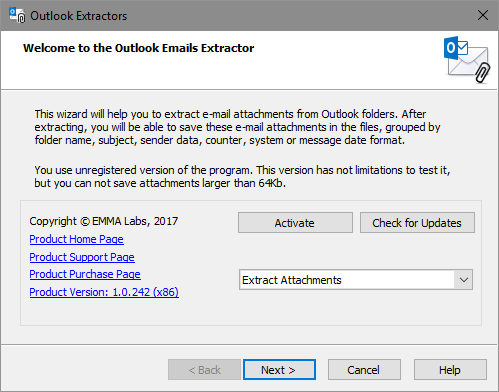Image resolution: width=499 pixels, height=392 pixels.
Task: Click the Outlook envelope paperclip logo
Action: [467, 60]
